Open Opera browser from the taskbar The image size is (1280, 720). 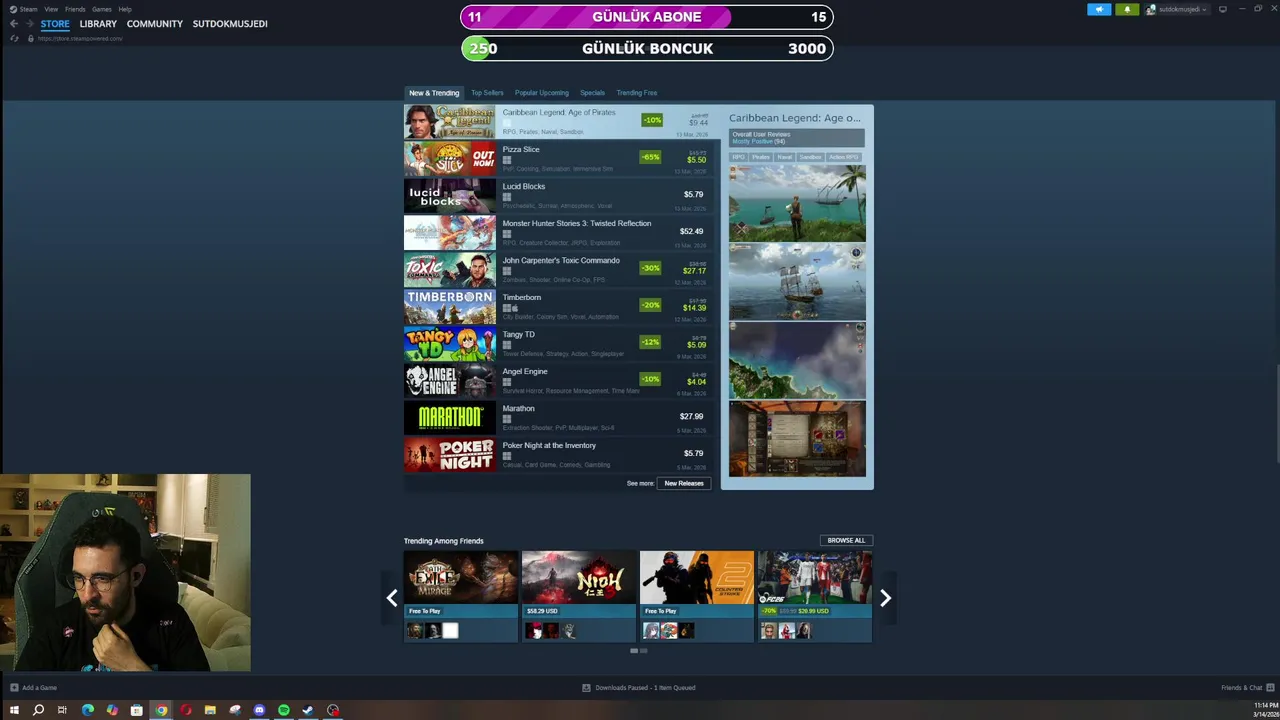186,710
